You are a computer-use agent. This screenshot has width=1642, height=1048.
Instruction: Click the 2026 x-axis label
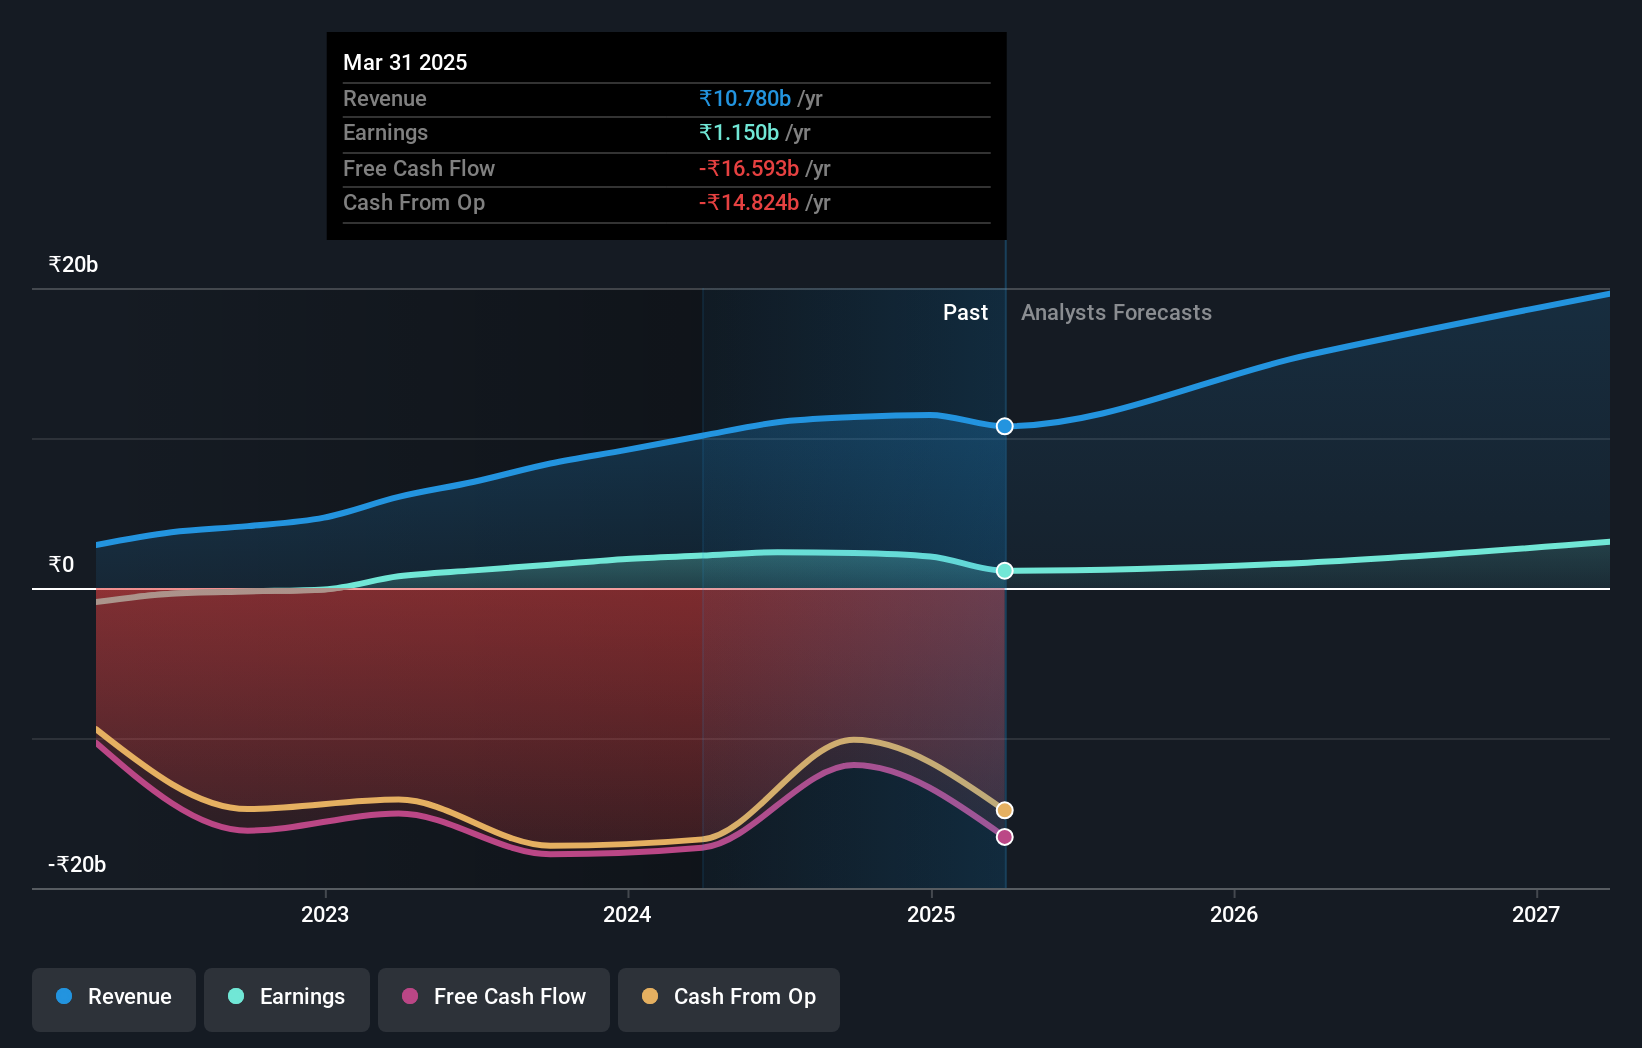(1234, 914)
